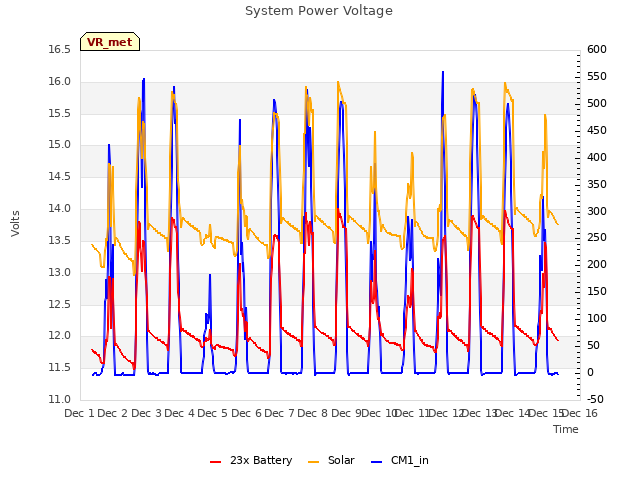Click the 400 right axis value
640x480 pixels.
point(597,158)
